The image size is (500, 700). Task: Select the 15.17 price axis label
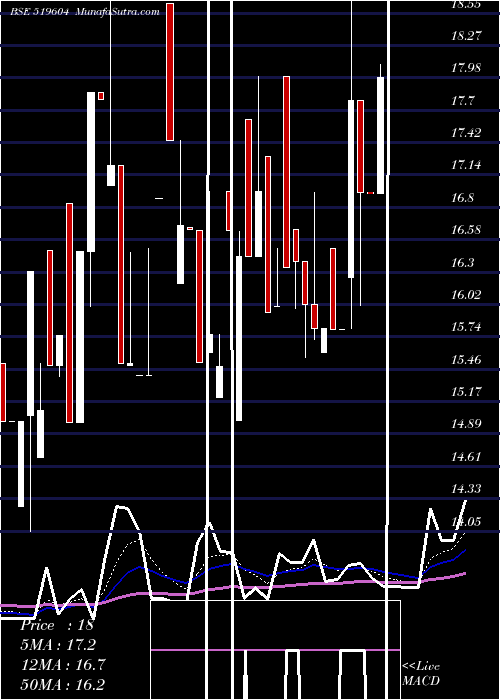click(x=466, y=392)
